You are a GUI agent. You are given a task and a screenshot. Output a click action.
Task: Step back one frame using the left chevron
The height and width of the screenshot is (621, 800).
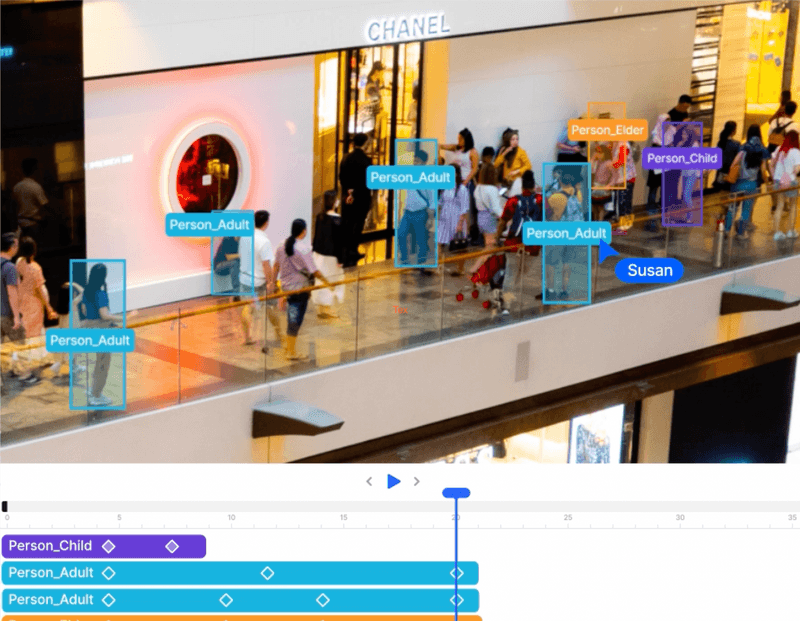coord(371,481)
